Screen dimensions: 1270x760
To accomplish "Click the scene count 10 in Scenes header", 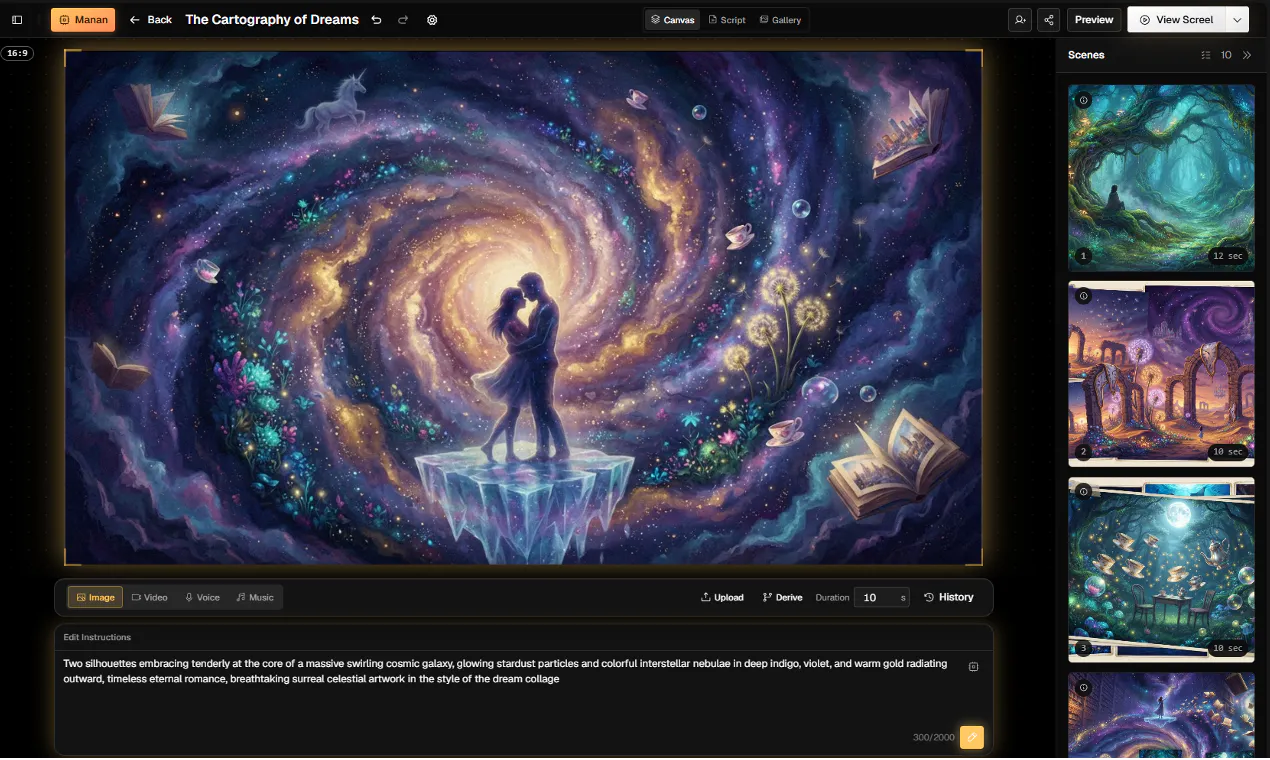I will [1226, 55].
